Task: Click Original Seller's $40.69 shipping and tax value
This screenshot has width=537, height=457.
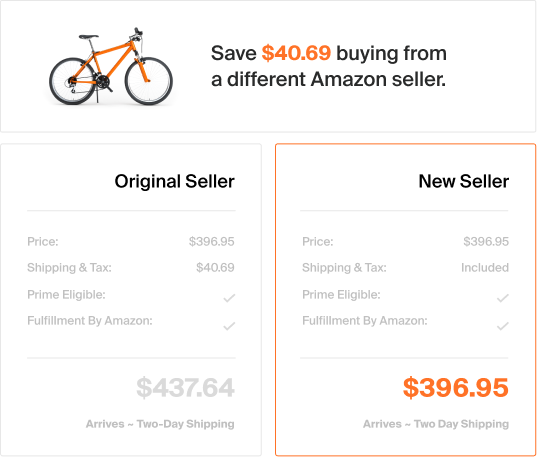Action: [x=215, y=268]
